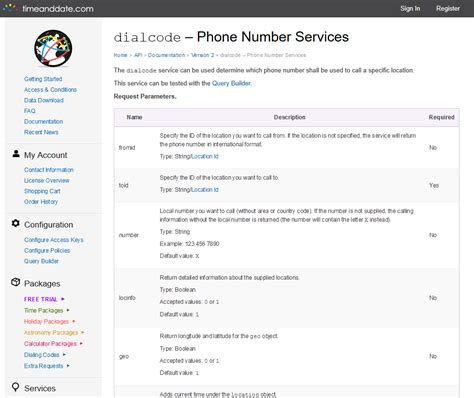Expand the Holiday Packages arrow
The width and height of the screenshot is (474, 398).
click(73, 321)
